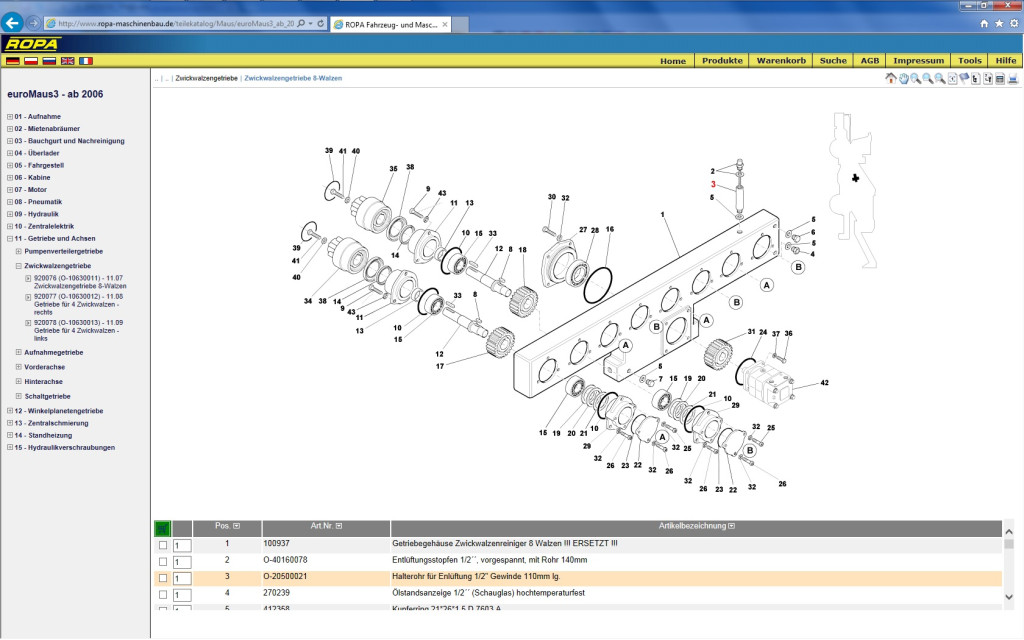Click the parts list scrollbar up arrow
Viewport: 1024px width, 640px height.
[1009, 532]
